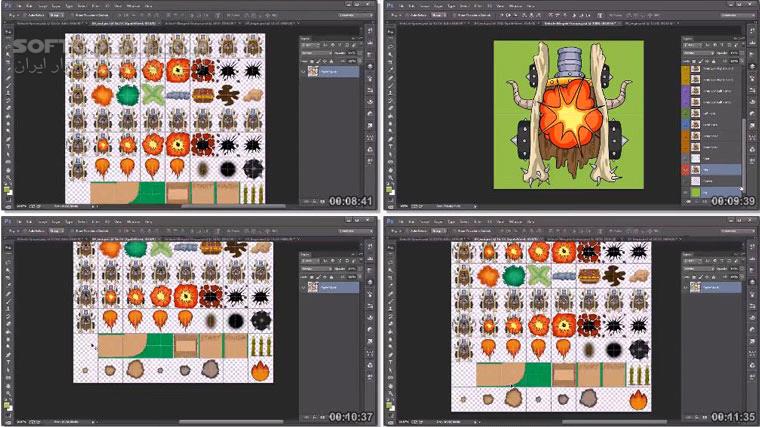Open the Auto-Select Group dropdown in 00:08:41 window

click(56, 15)
